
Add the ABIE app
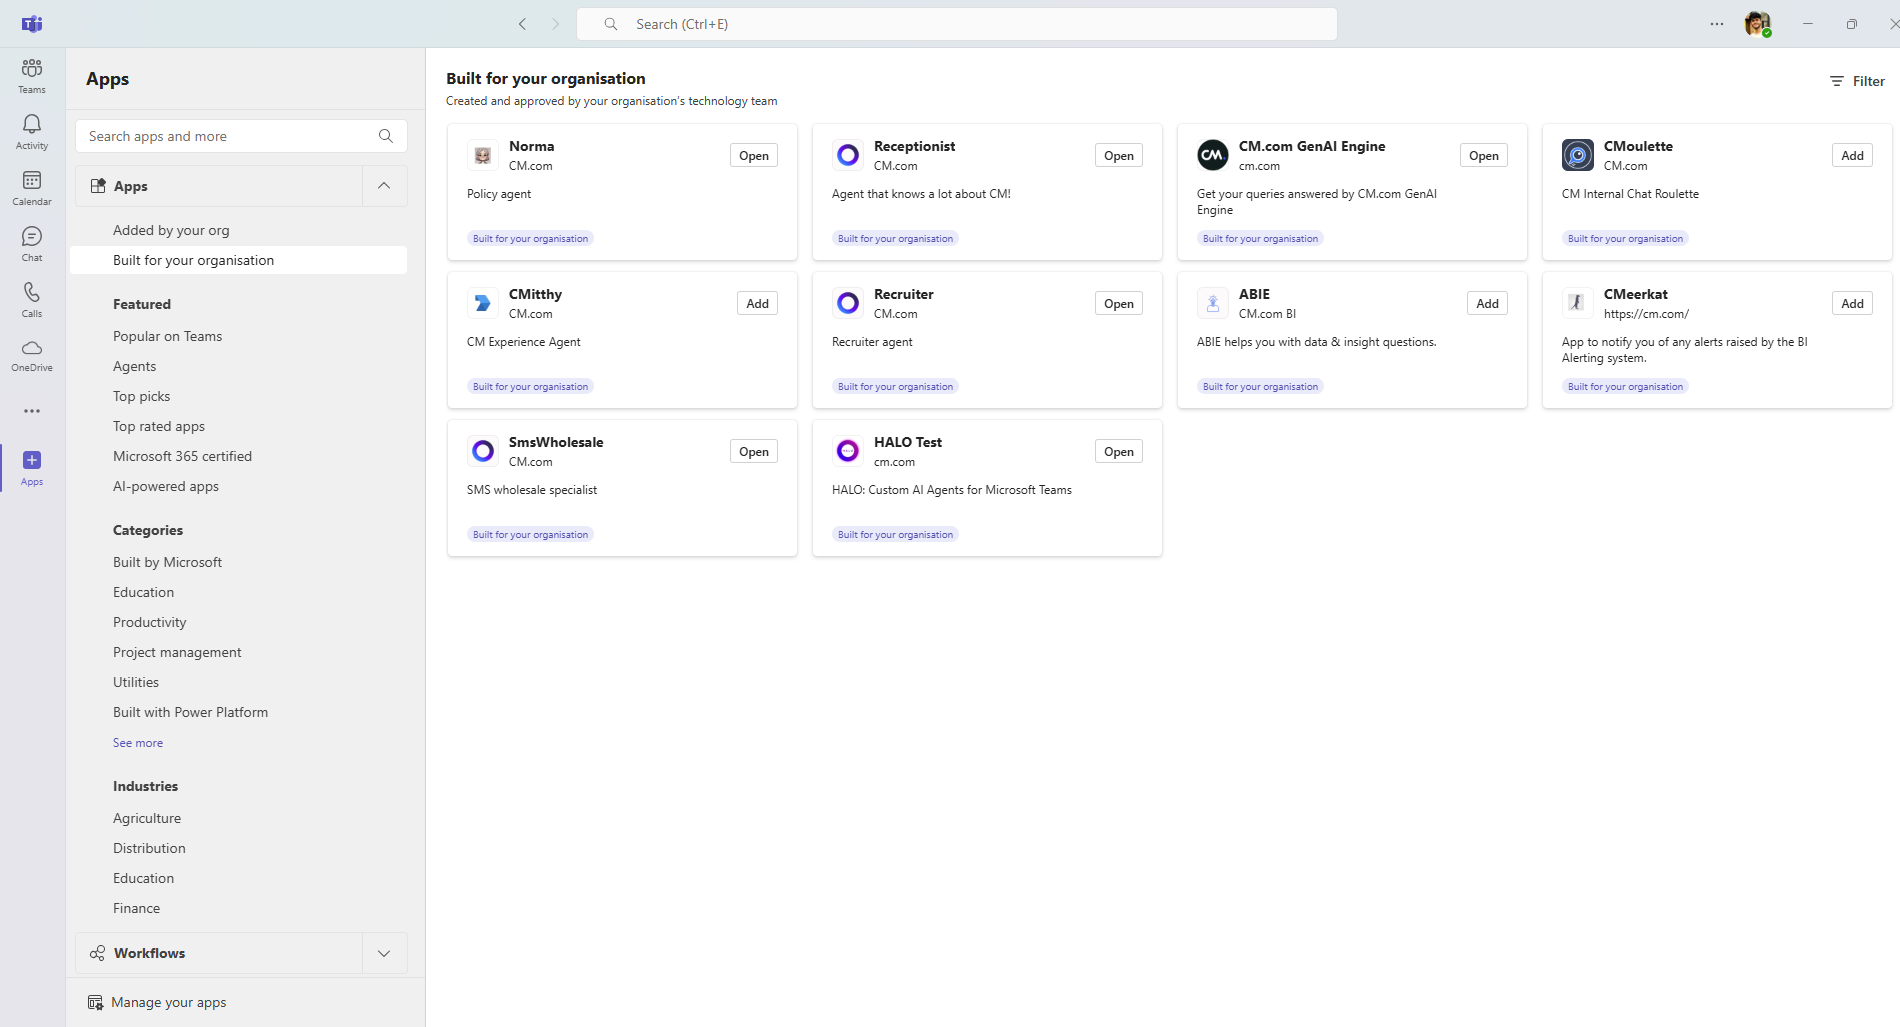pyautogui.click(x=1487, y=303)
